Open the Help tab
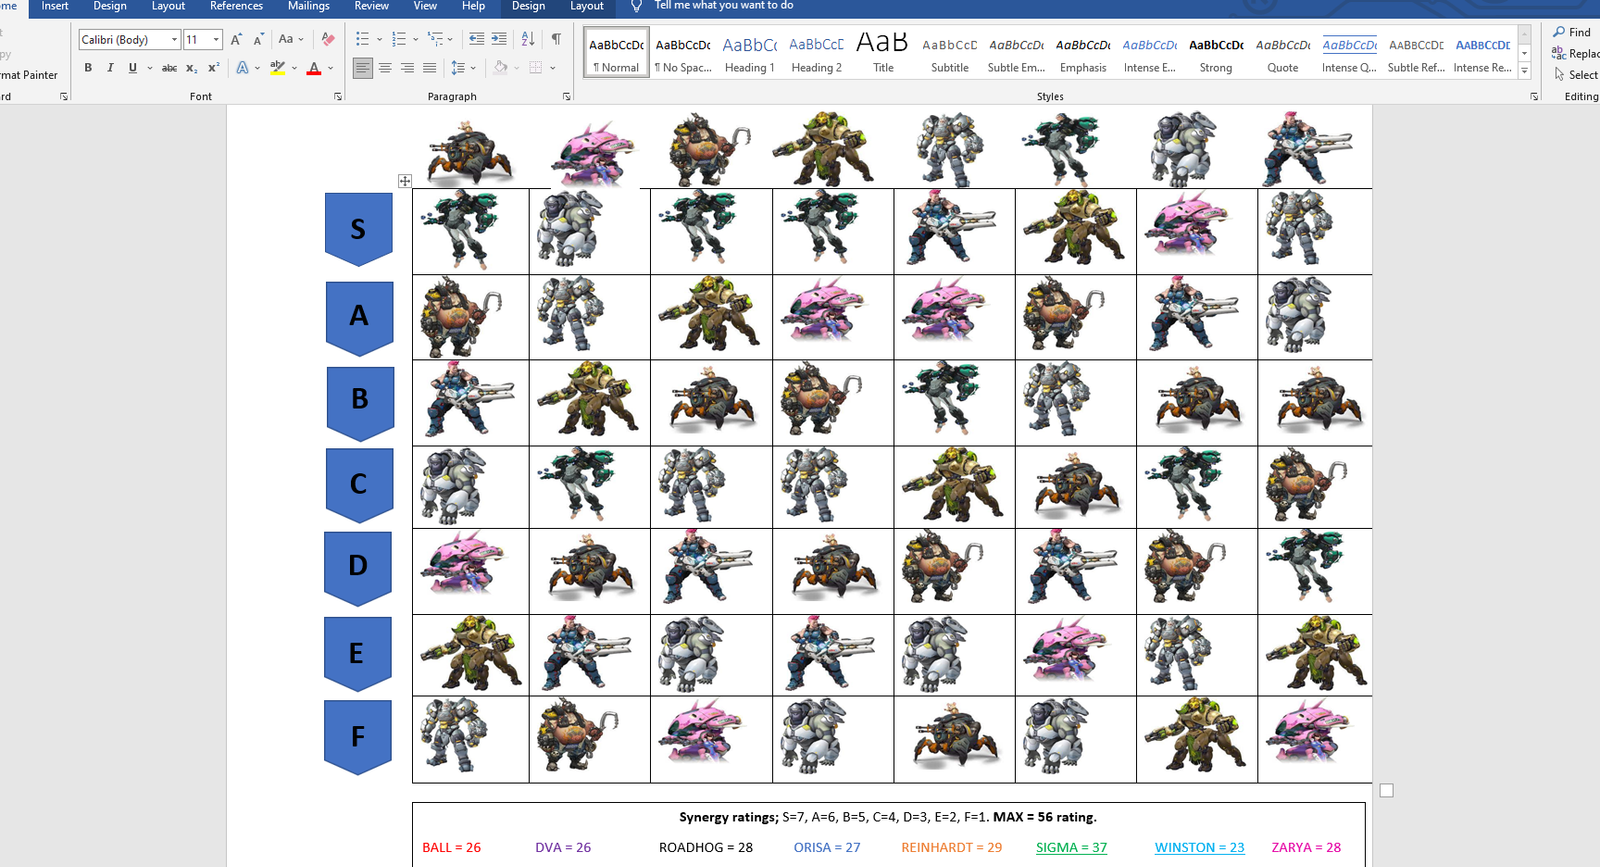 473,6
